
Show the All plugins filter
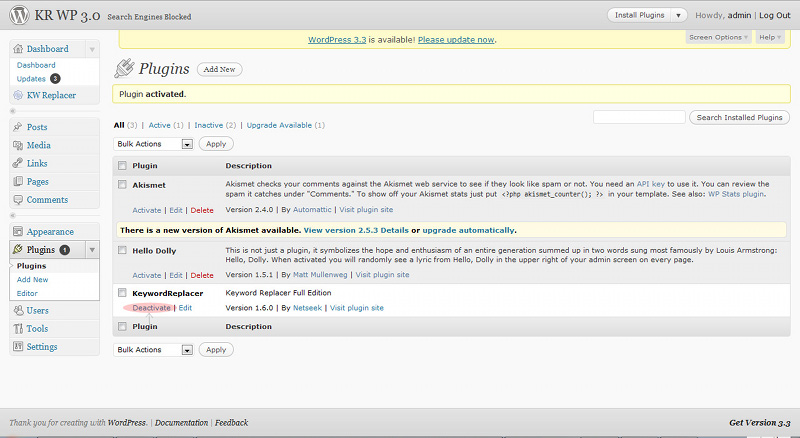click(119, 125)
